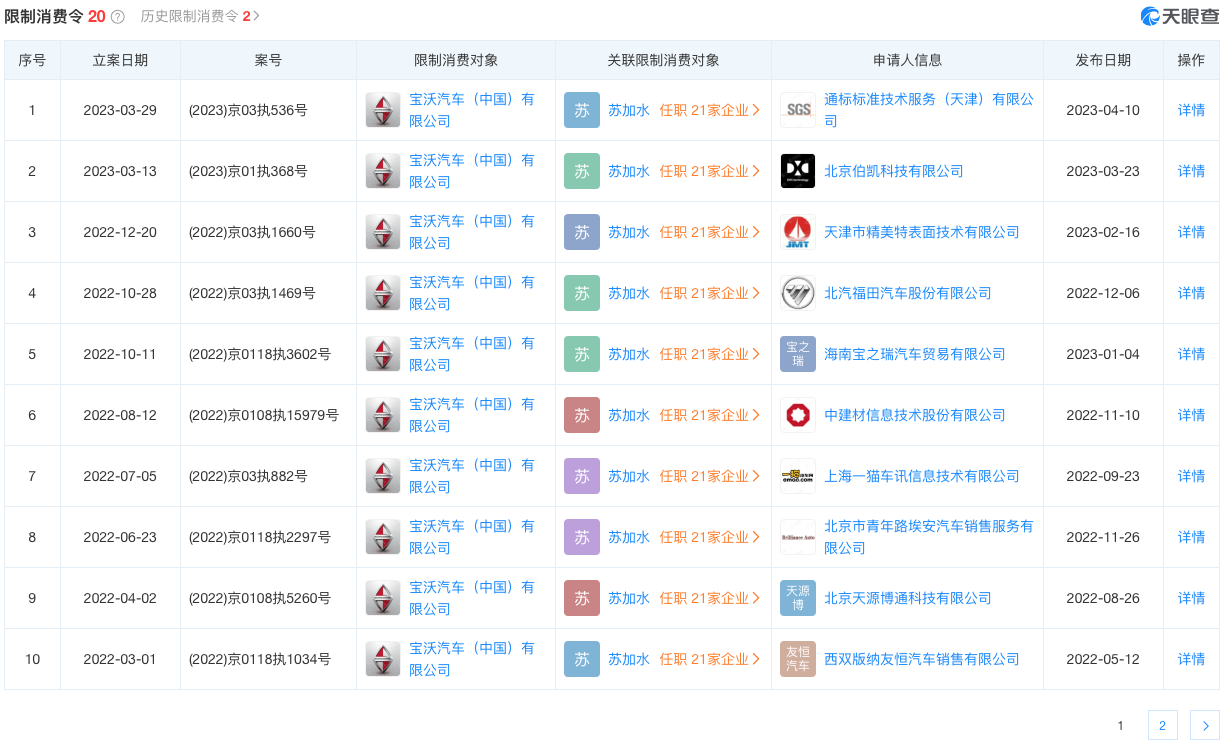This screenshot has width=1227, height=746.
Task: Expand 任职 21家企业 in row 4
Action: (x=710, y=293)
